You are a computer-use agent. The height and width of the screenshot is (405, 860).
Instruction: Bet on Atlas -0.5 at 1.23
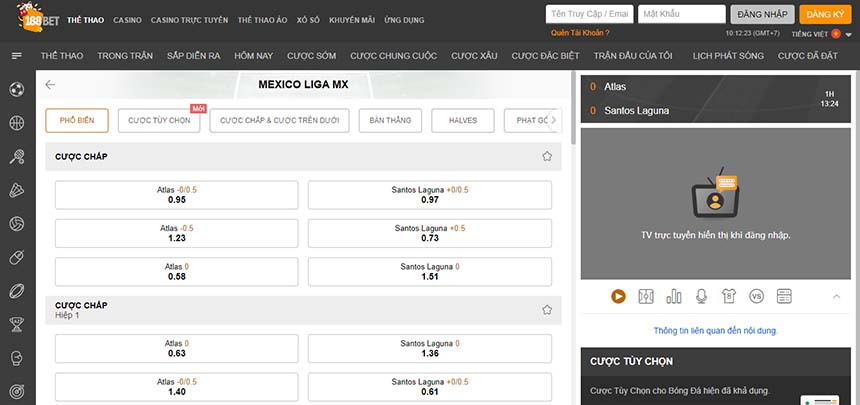pos(177,233)
